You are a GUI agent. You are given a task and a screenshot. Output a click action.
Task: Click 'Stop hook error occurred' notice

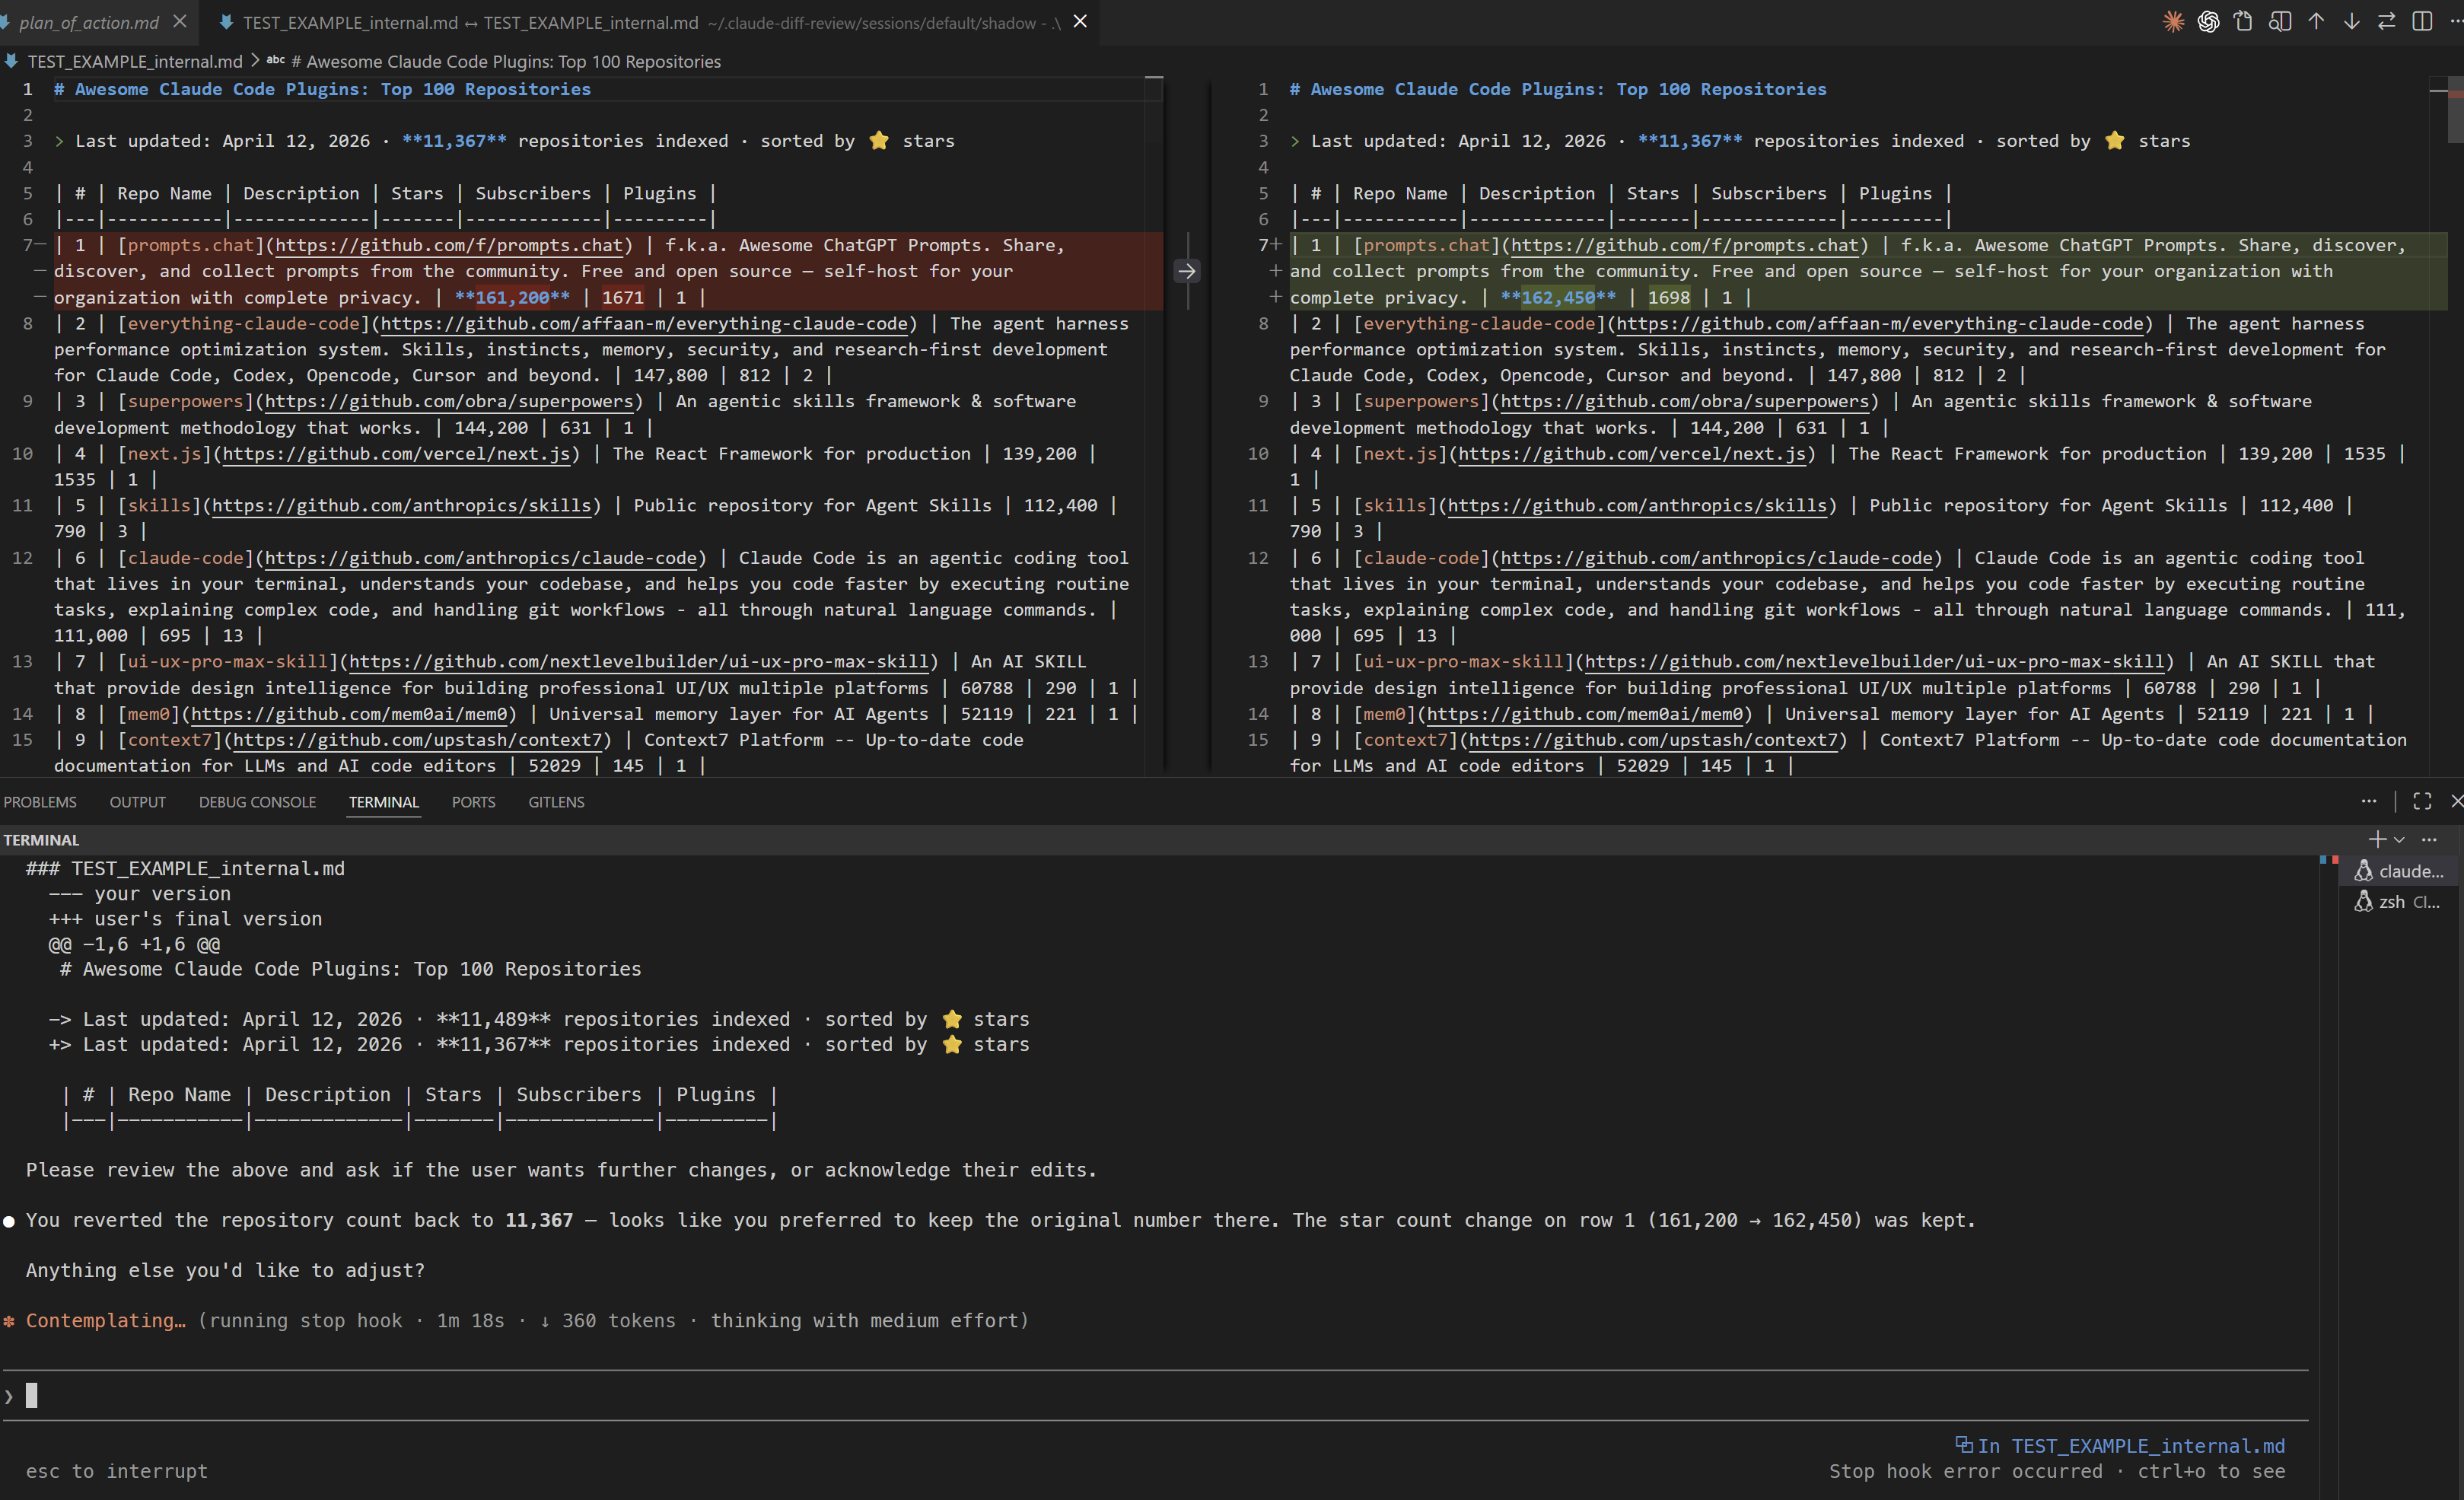pos(1966,1471)
